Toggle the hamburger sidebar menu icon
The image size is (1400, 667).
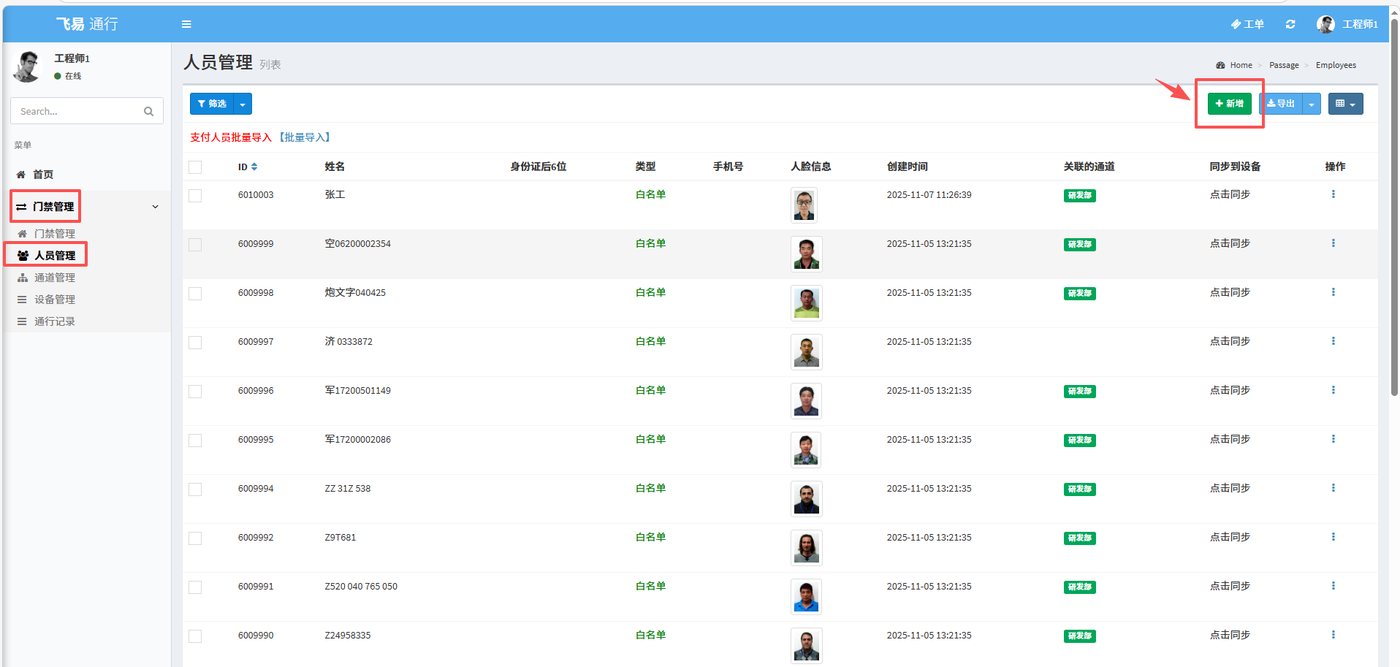pos(186,24)
